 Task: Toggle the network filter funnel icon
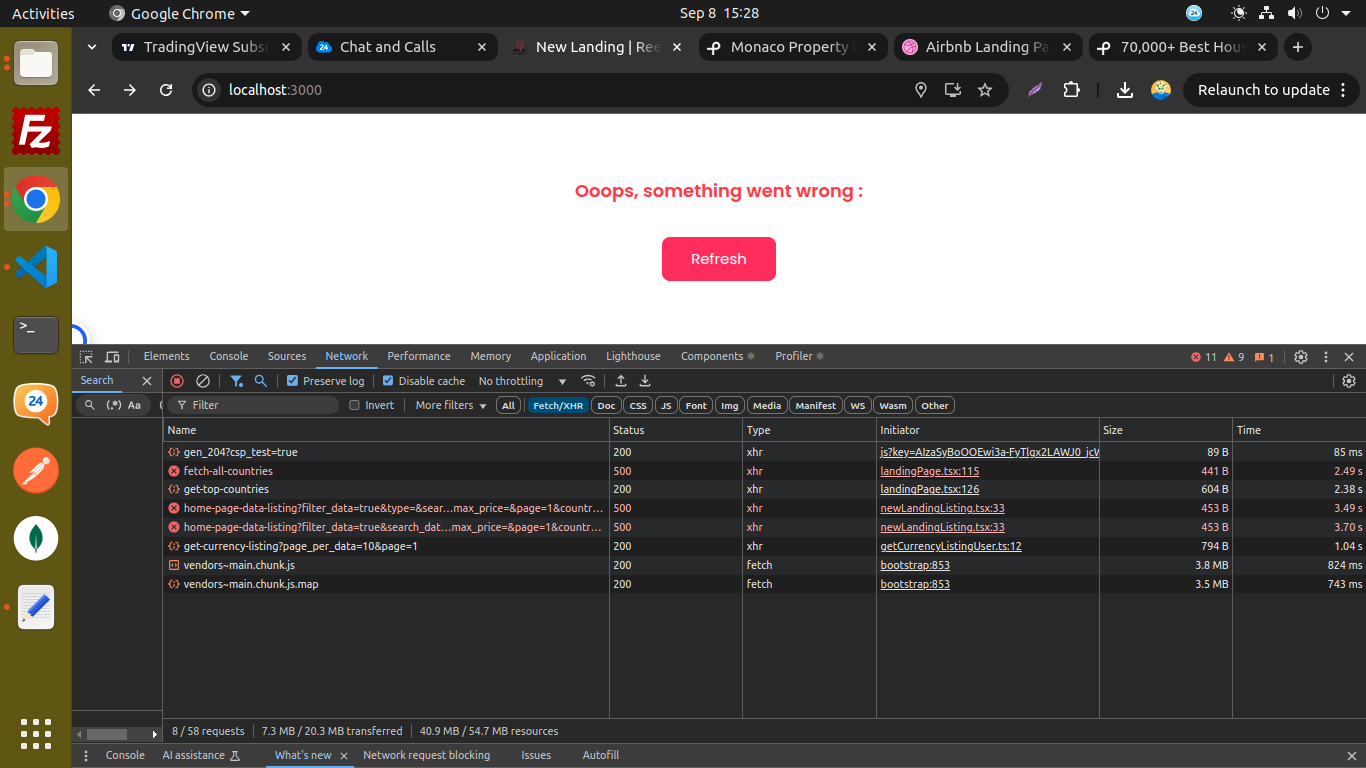[237, 381]
